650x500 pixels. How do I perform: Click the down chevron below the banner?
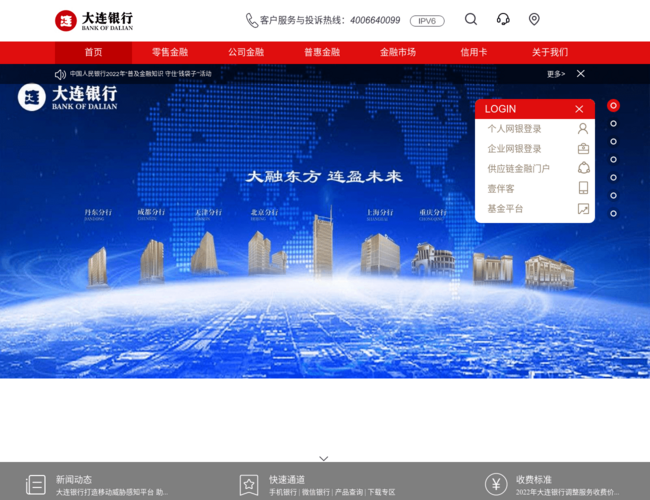pyautogui.click(x=324, y=458)
